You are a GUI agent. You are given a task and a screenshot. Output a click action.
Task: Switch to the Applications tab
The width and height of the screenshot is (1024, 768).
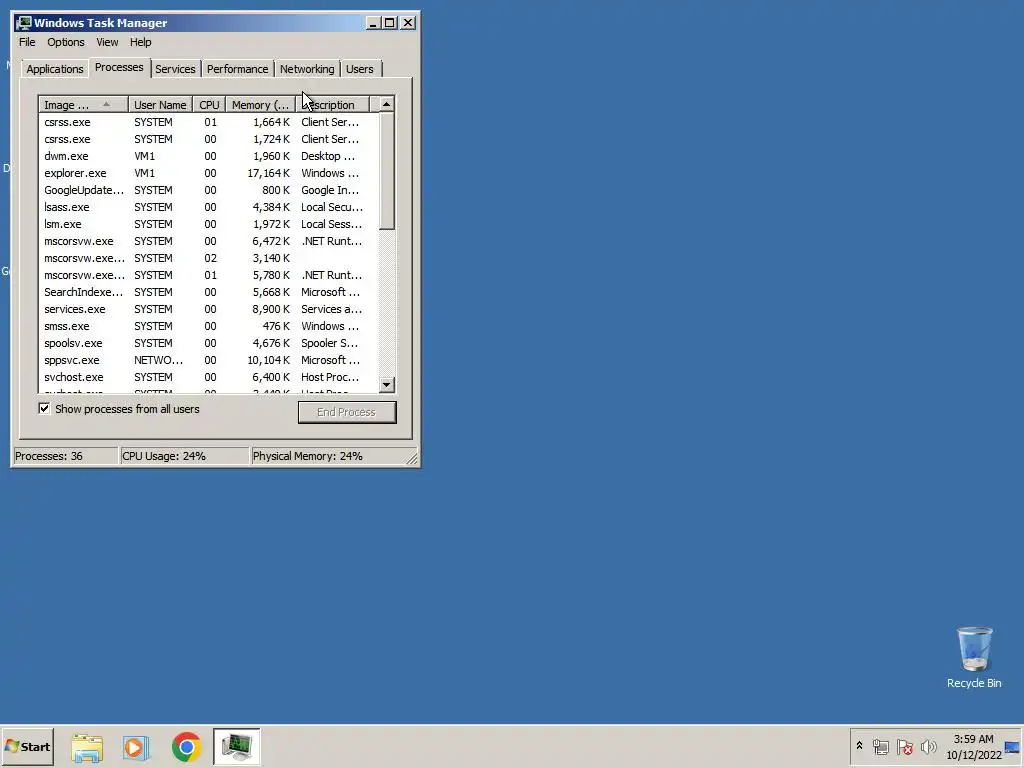(x=55, y=69)
